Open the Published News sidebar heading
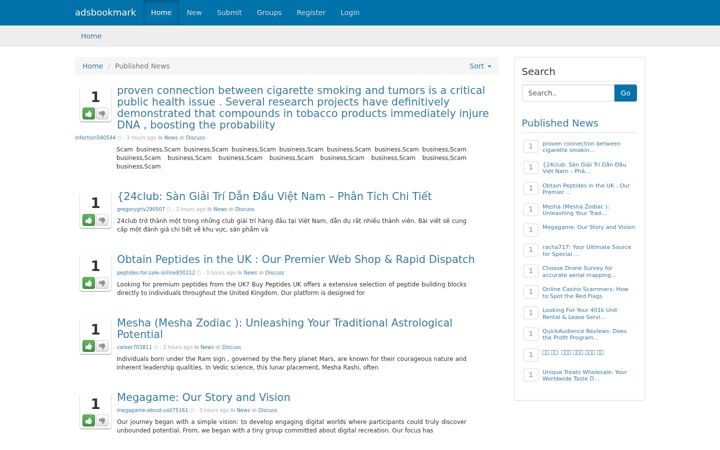This screenshot has height=450, width=720. [x=560, y=123]
